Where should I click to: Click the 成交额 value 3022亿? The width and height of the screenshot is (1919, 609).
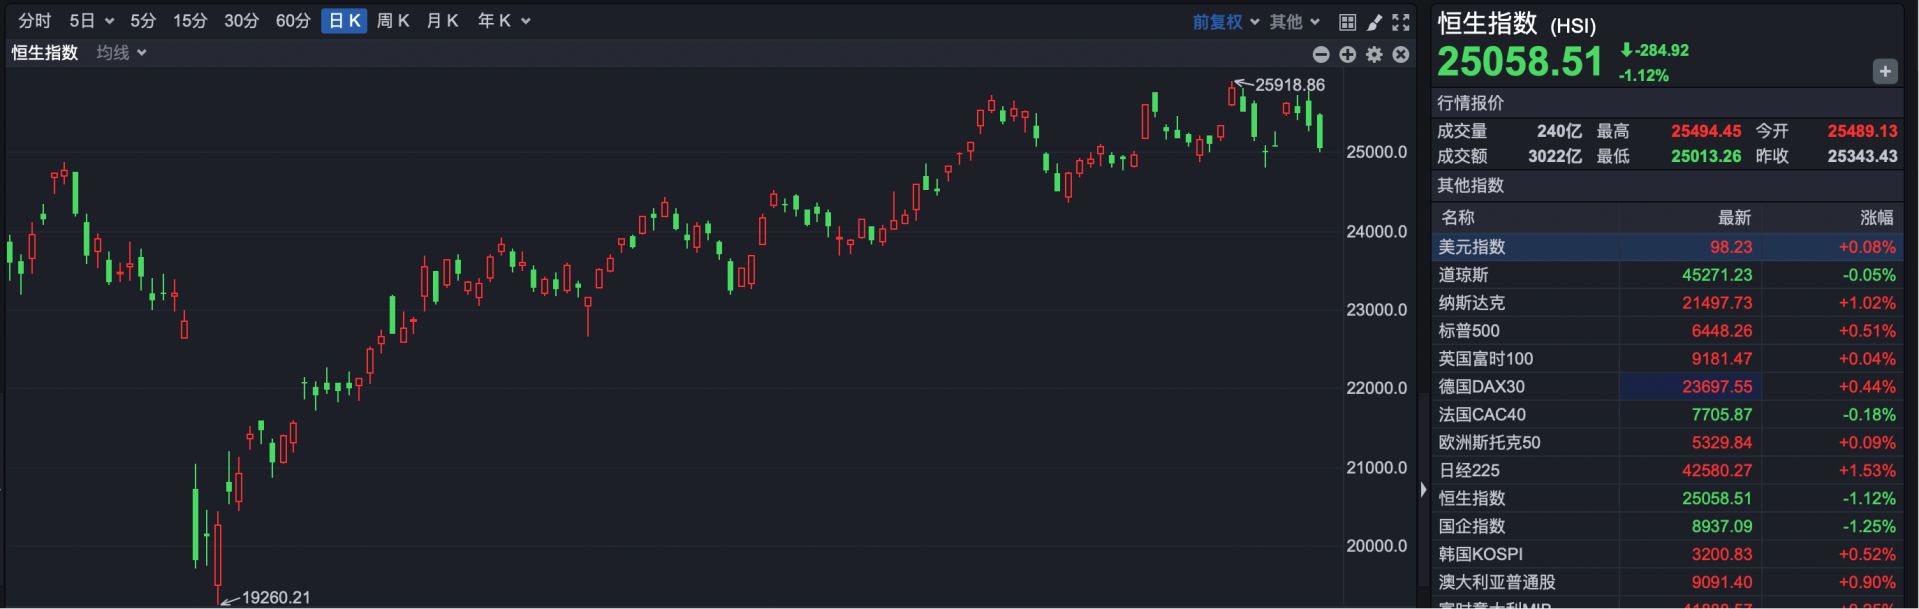tap(1555, 157)
